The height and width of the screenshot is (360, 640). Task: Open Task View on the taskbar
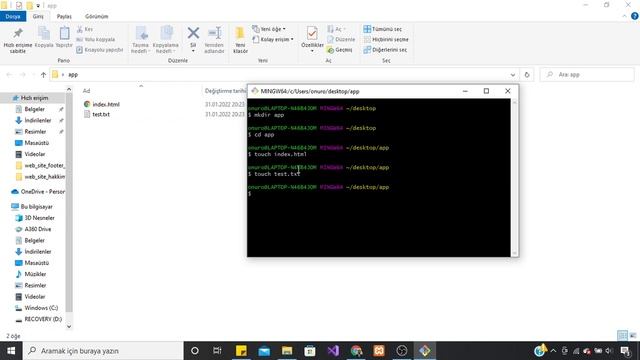(x=217, y=351)
